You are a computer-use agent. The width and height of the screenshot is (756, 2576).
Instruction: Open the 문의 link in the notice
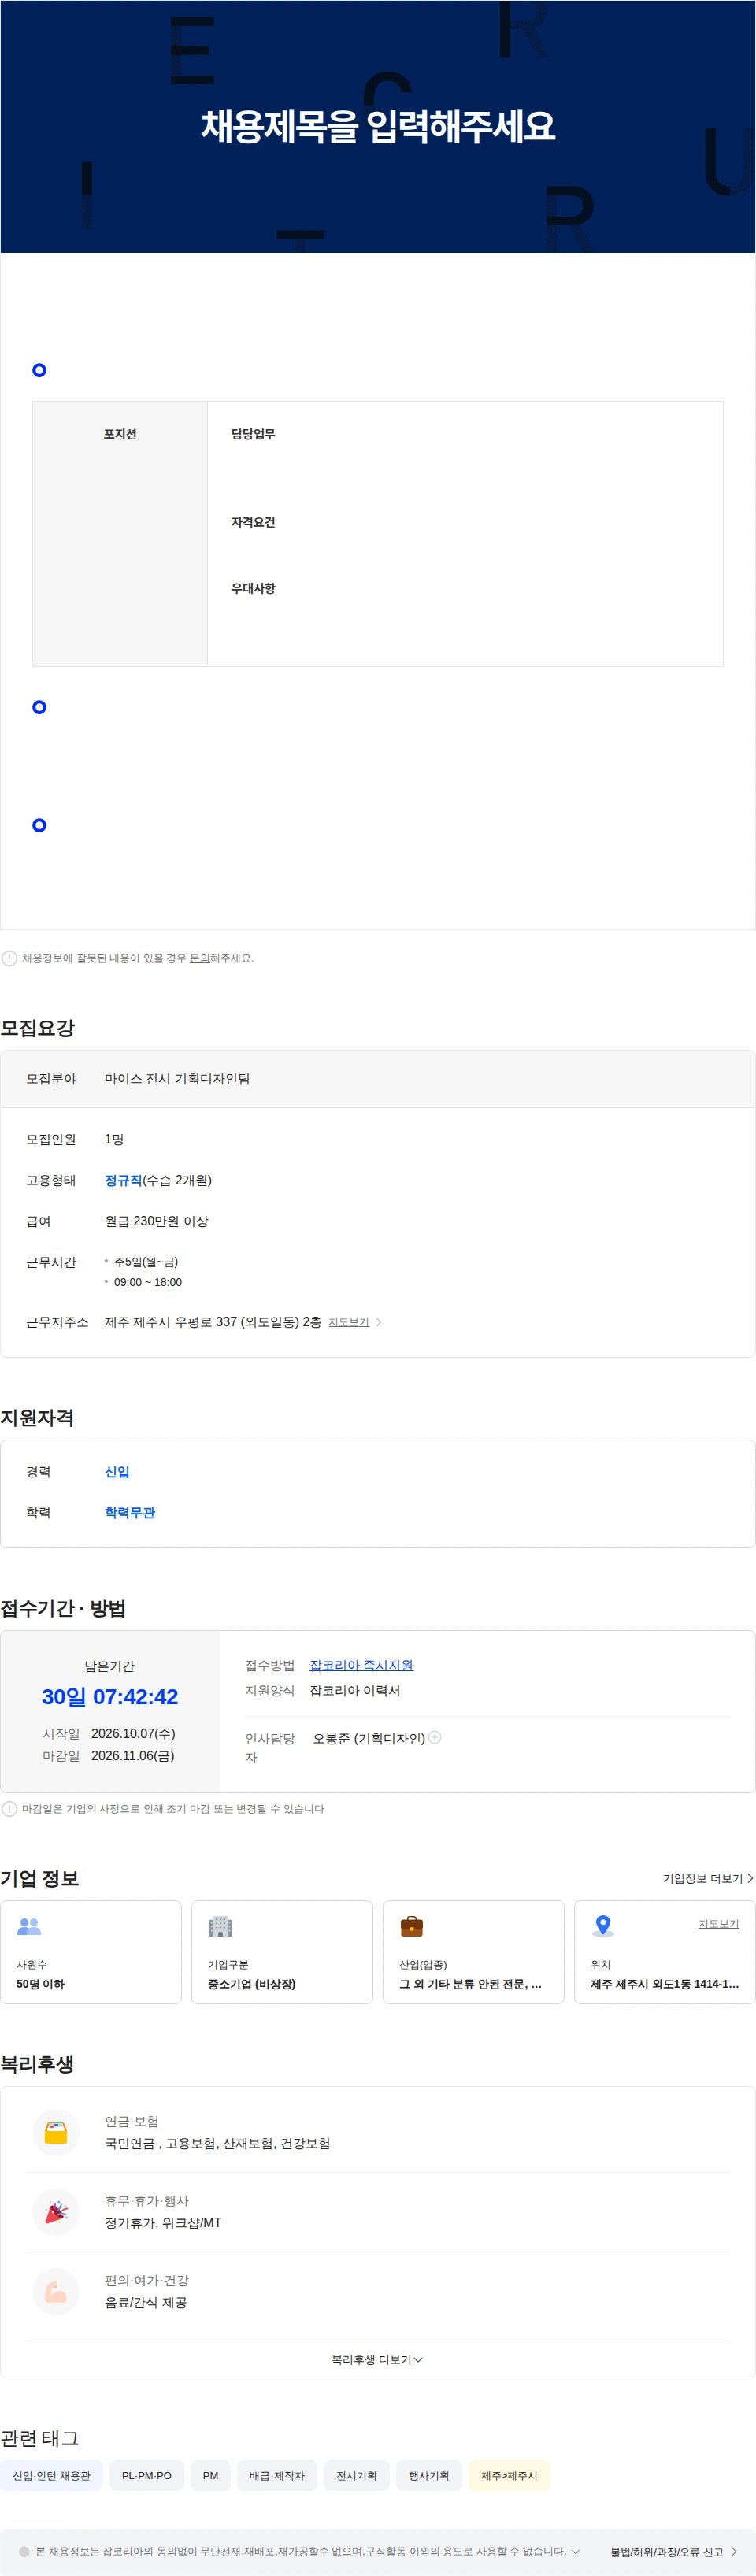(x=199, y=957)
